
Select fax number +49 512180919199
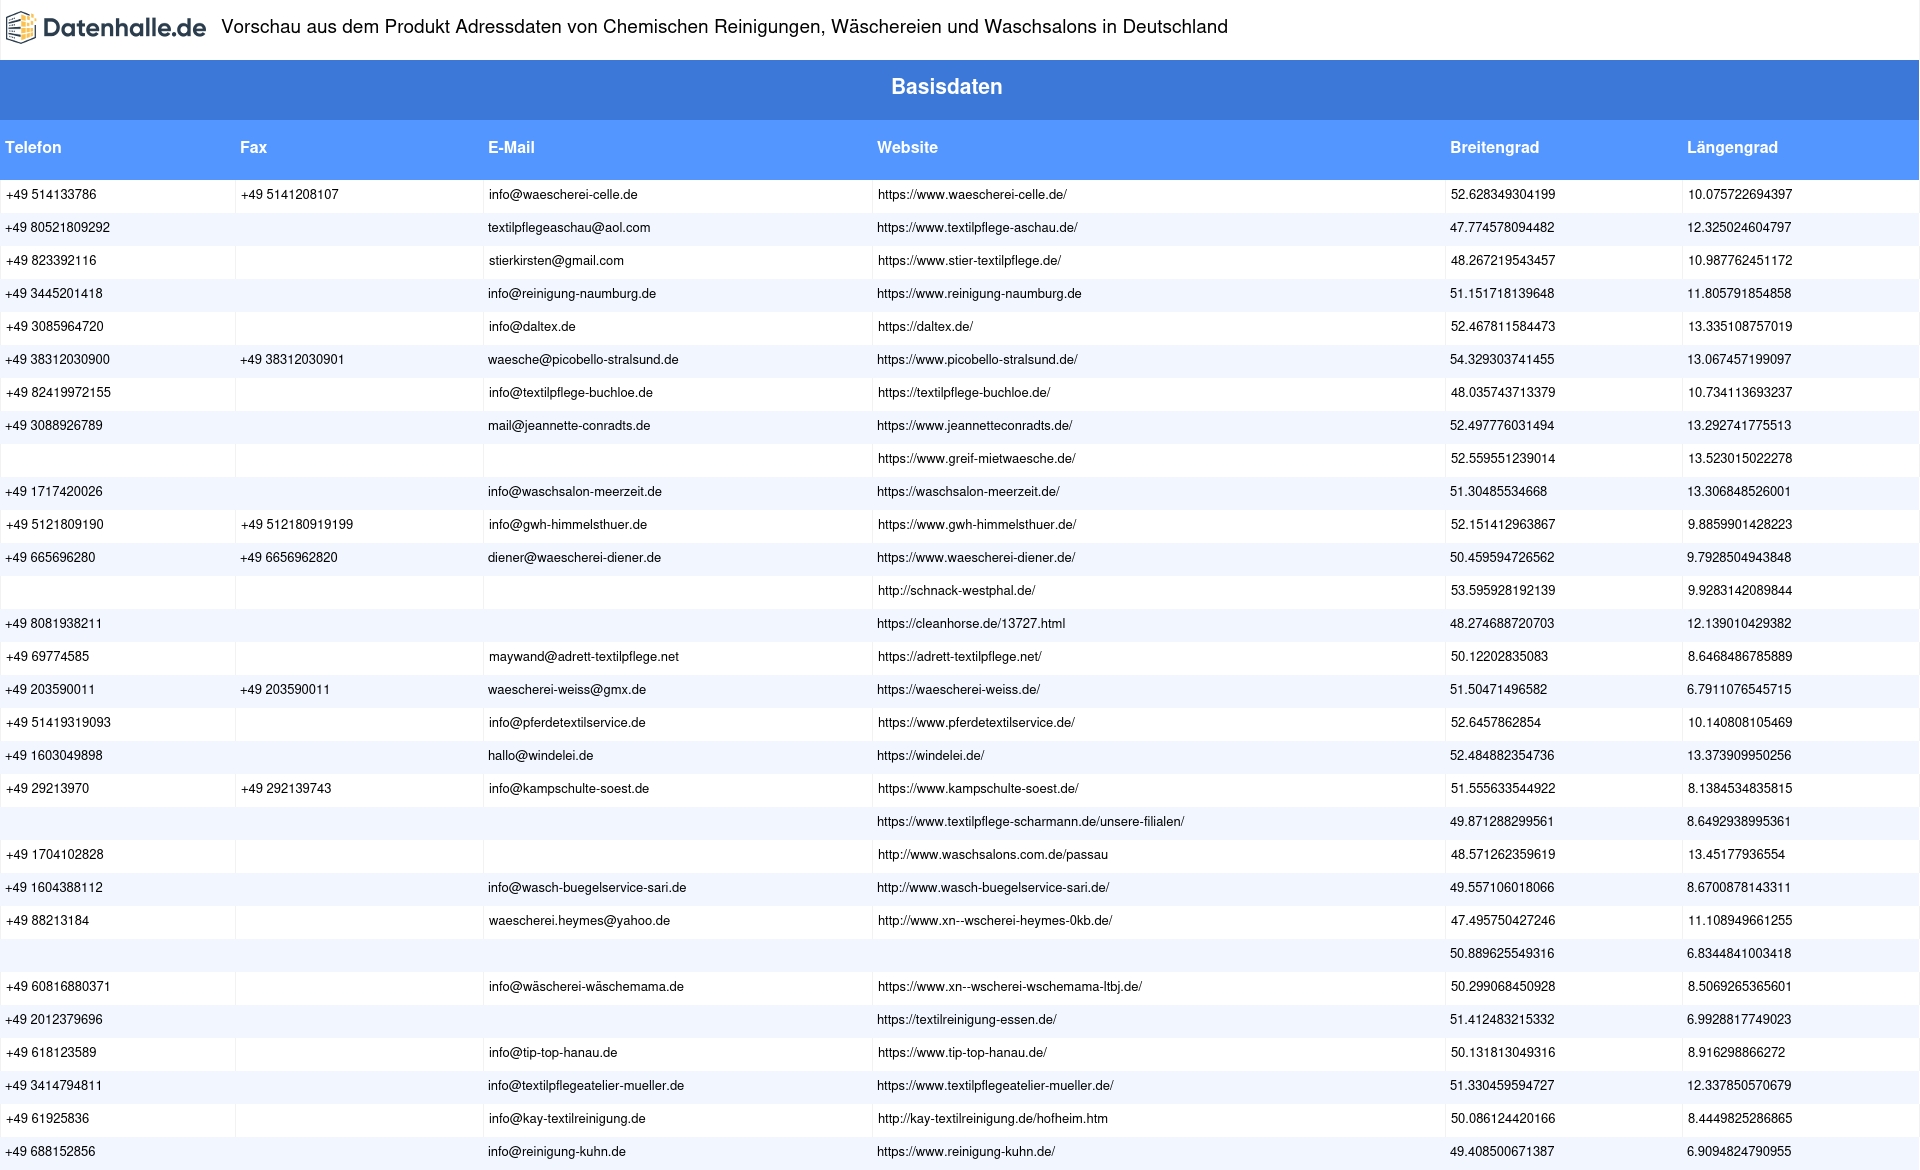tap(297, 525)
